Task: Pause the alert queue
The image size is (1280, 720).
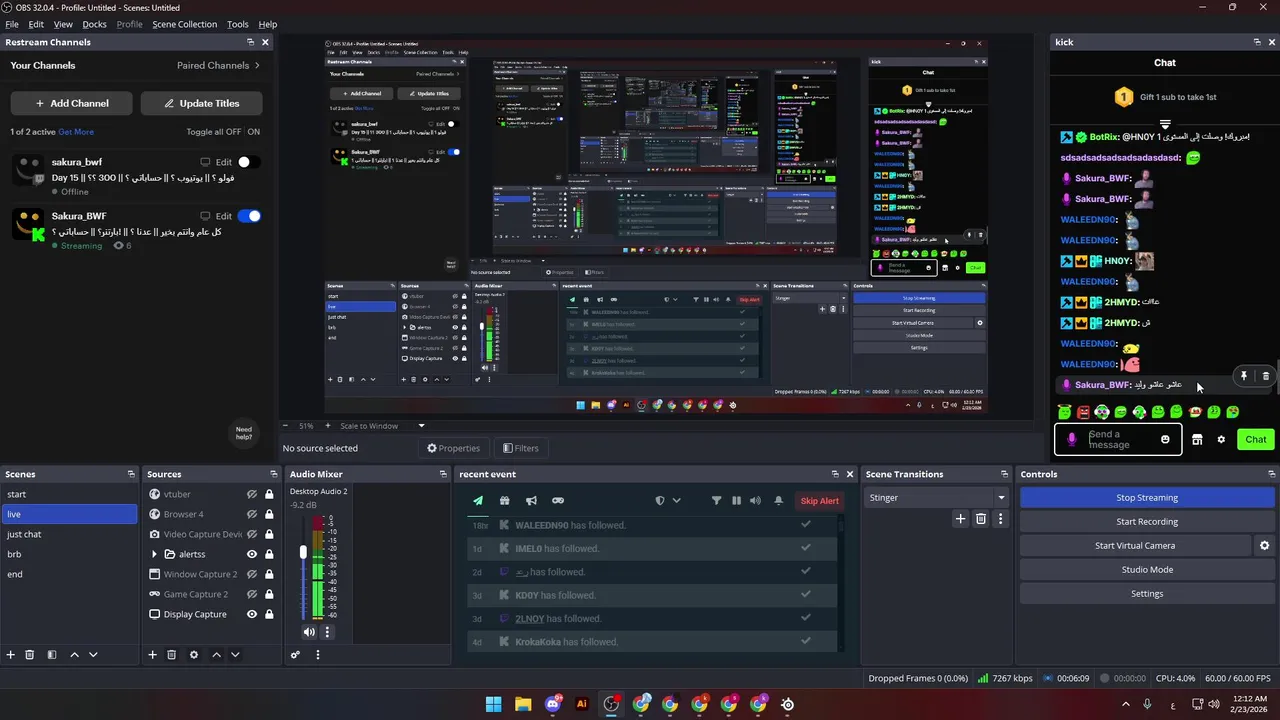Action: click(736, 501)
